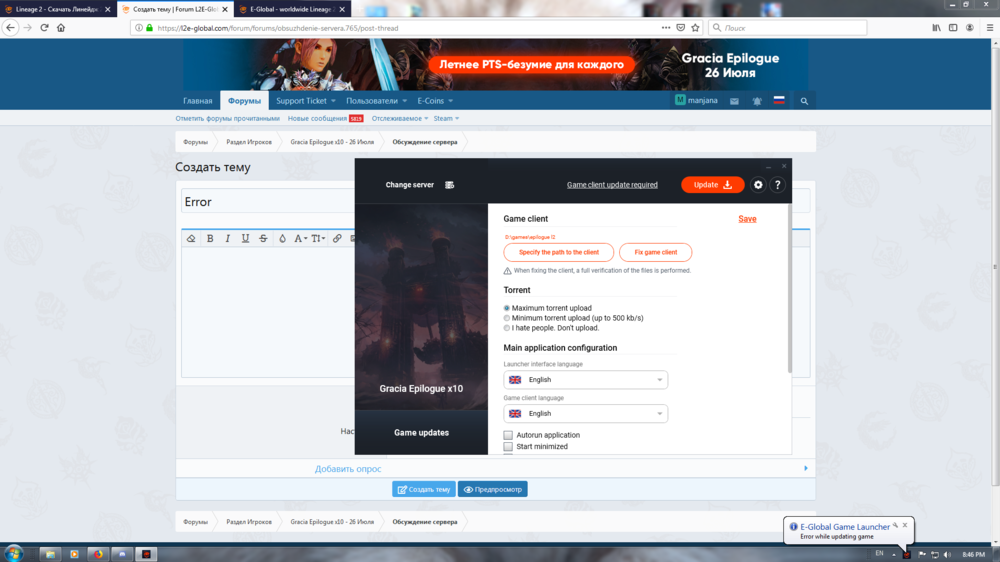Enable the Autorun application checkbox
Viewport: 1000px width, 562px height.
click(508, 435)
